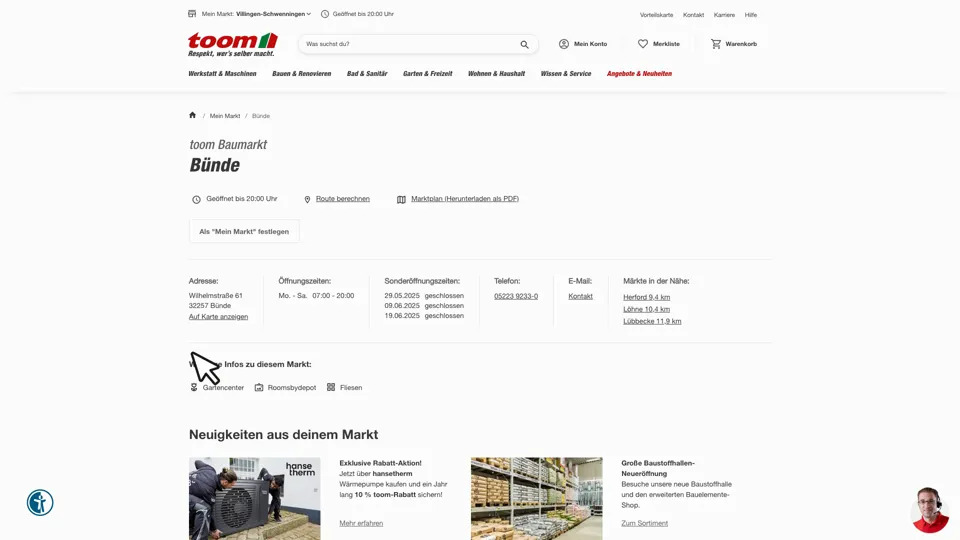Click the Roomsbydepot icon

pyautogui.click(x=259, y=388)
